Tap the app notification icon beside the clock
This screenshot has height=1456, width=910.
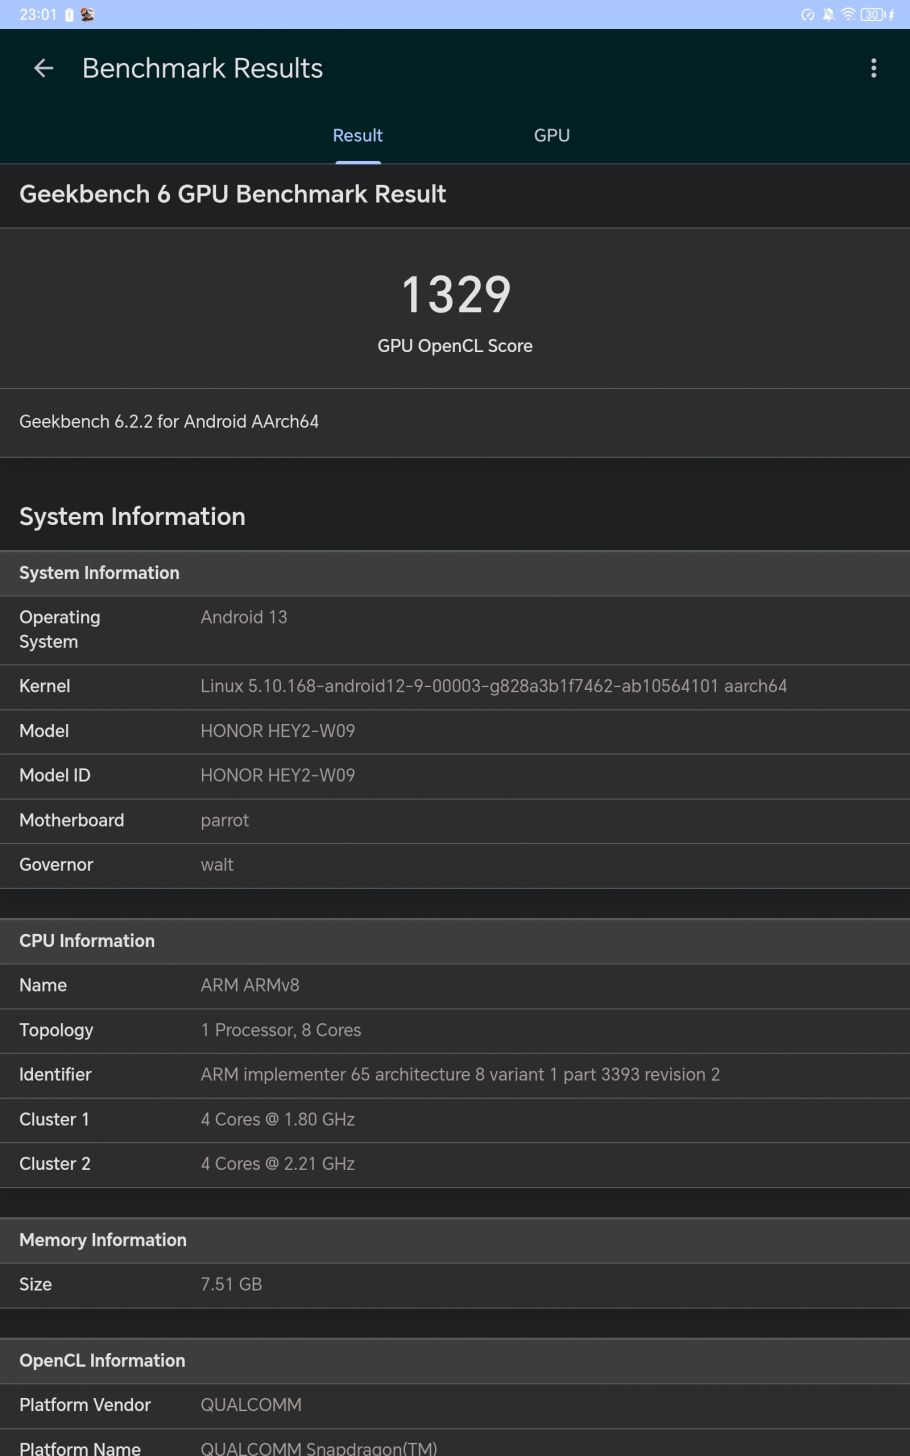click(x=87, y=14)
